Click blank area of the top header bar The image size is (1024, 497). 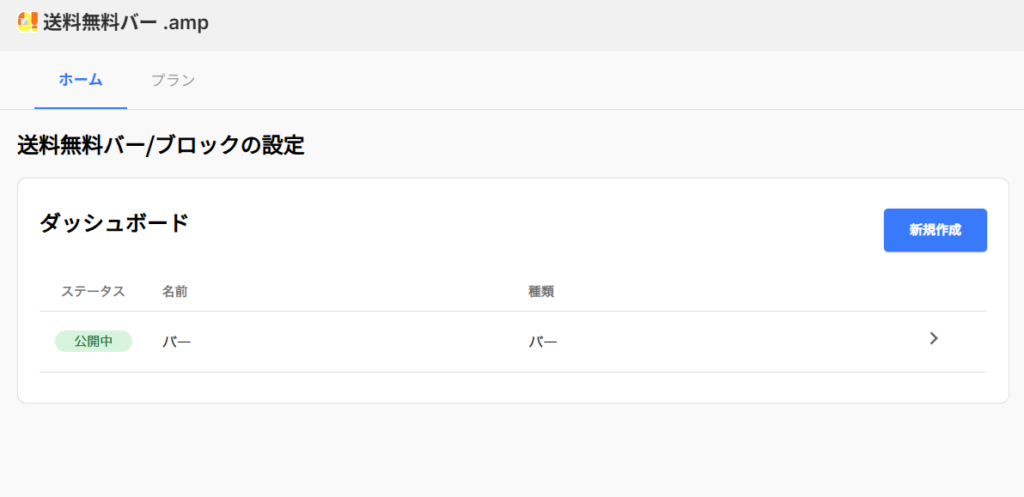[x=600, y=24]
